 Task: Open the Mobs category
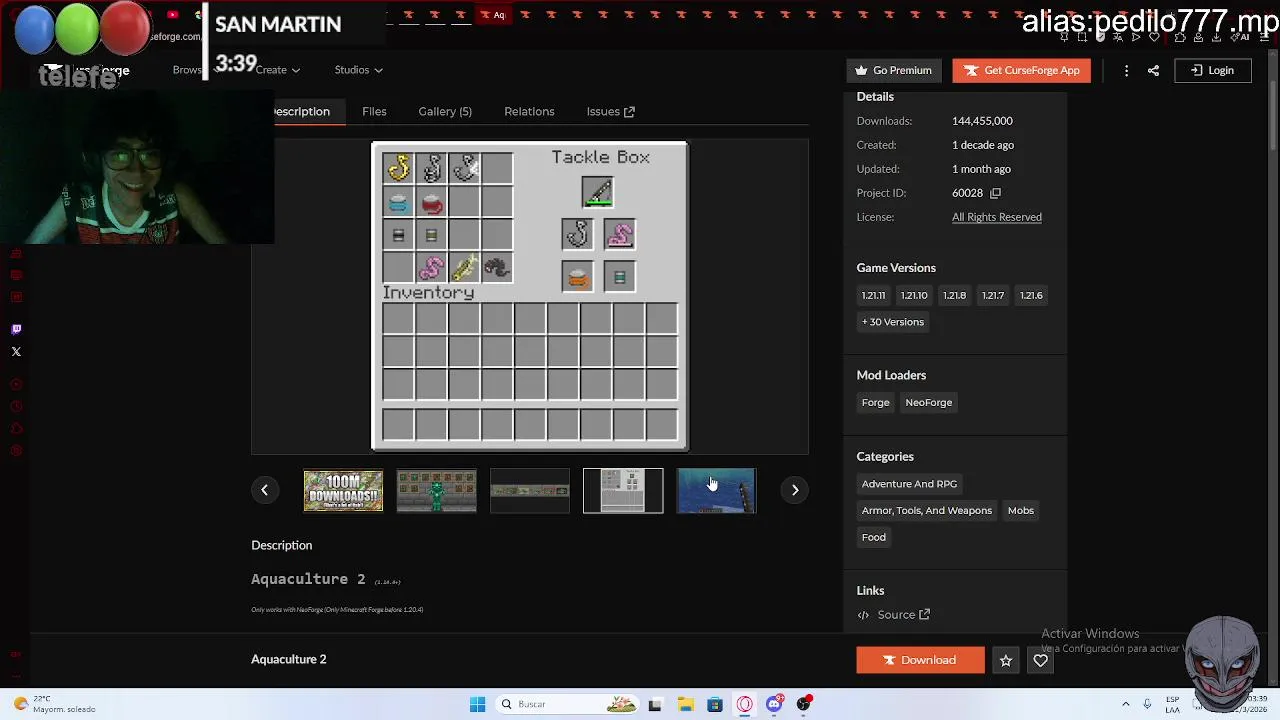(x=1021, y=511)
